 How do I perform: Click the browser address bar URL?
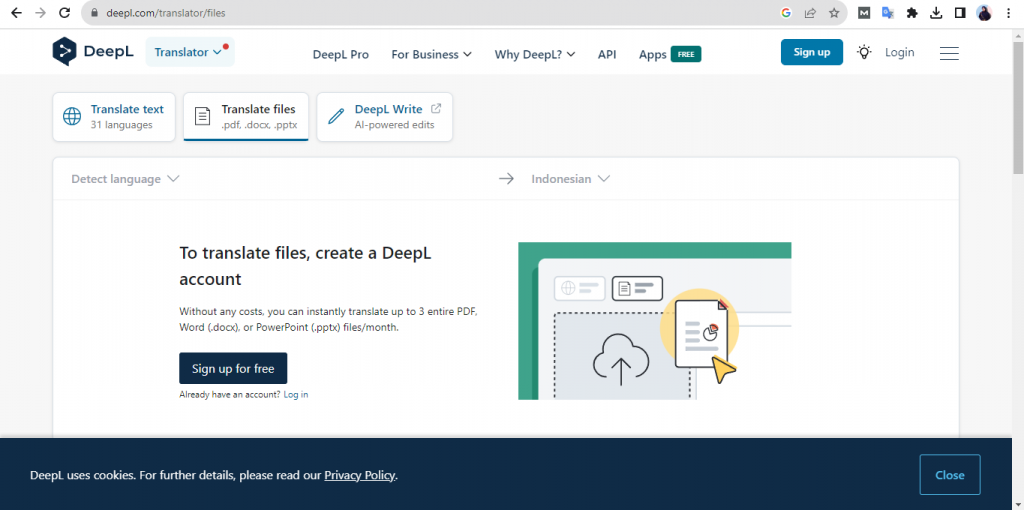pos(166,12)
